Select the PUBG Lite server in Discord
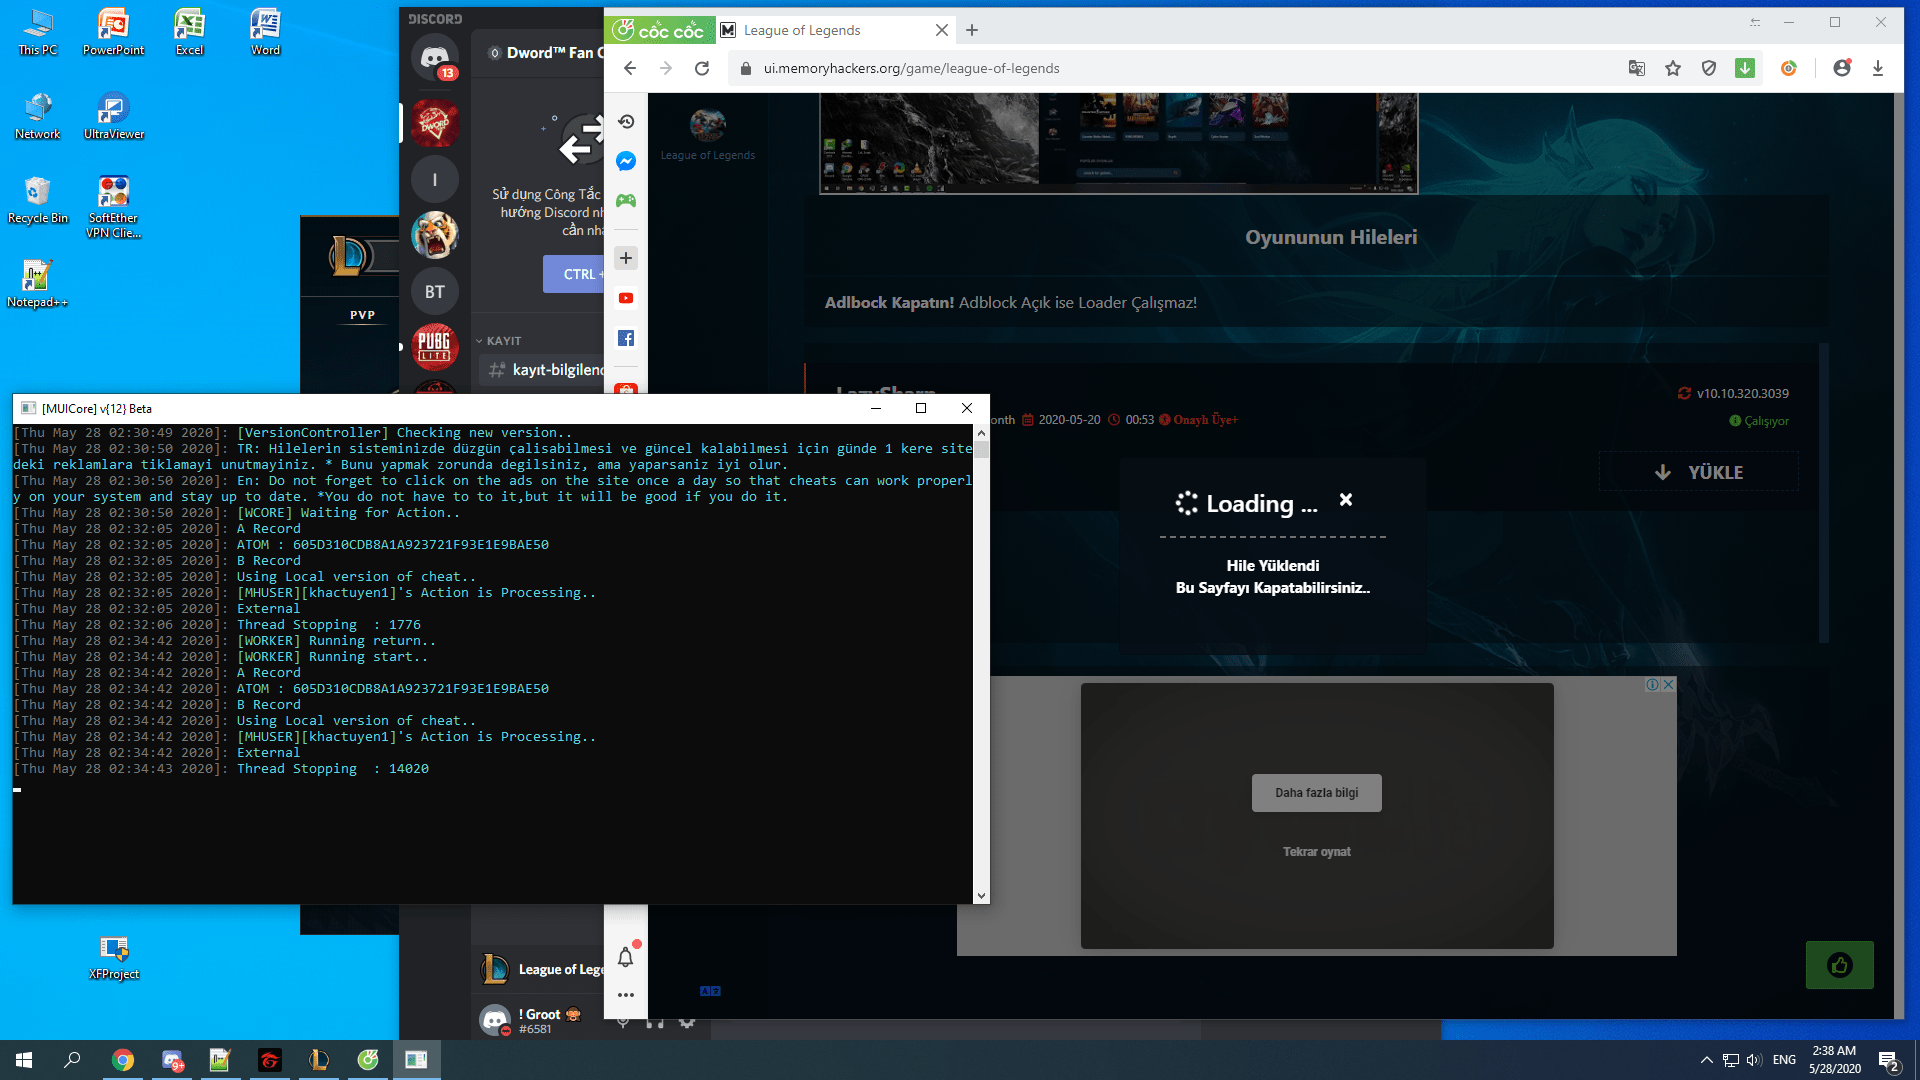The height and width of the screenshot is (1080, 1920). pyautogui.click(x=435, y=347)
